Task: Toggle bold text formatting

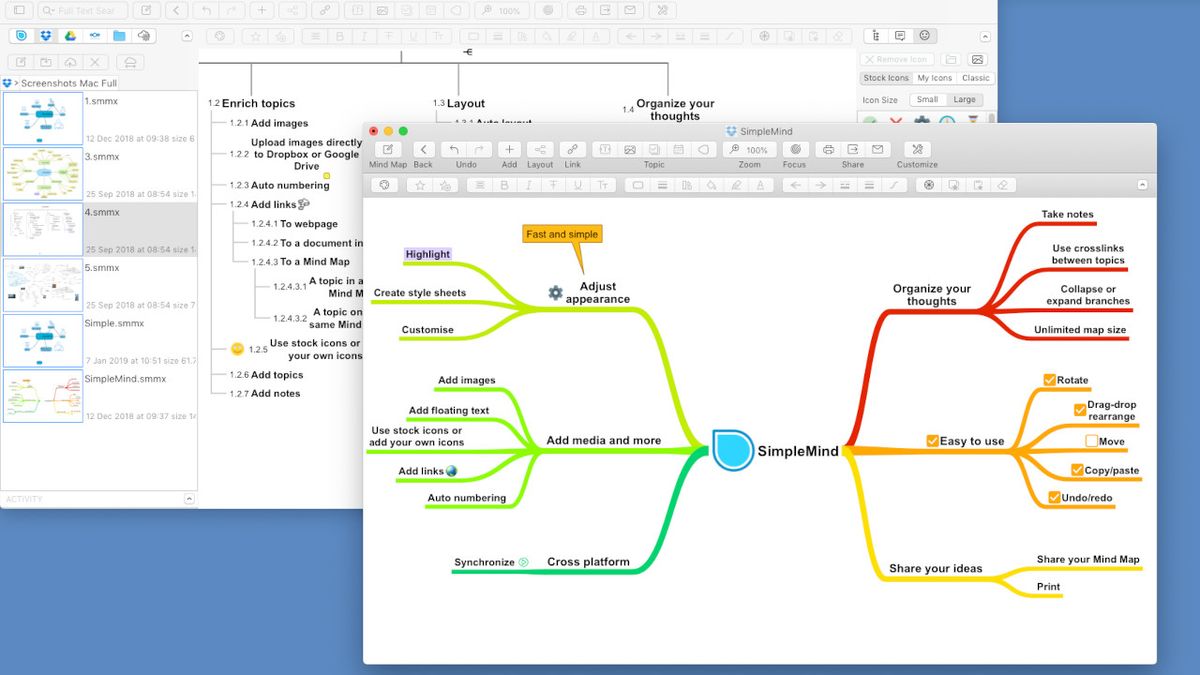Action: coord(504,184)
